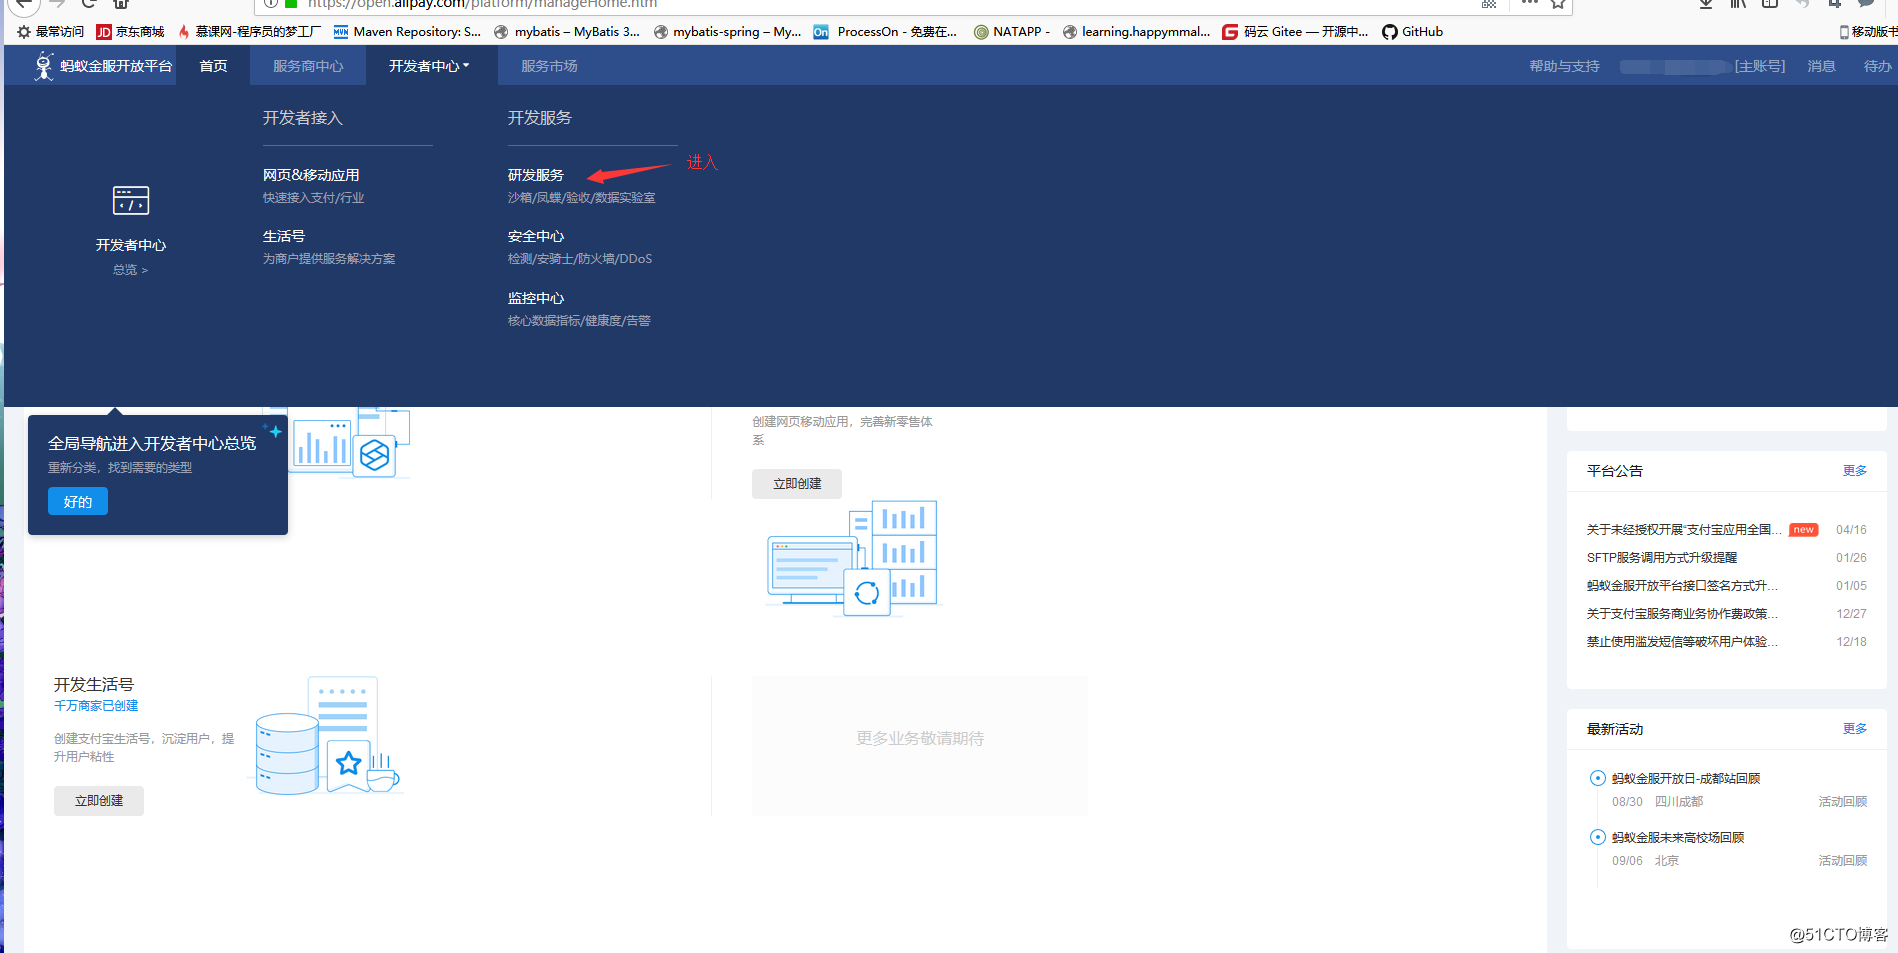Click the 千万商家已创建 link
Viewport: 1898px width, 953px height.
pos(96,706)
